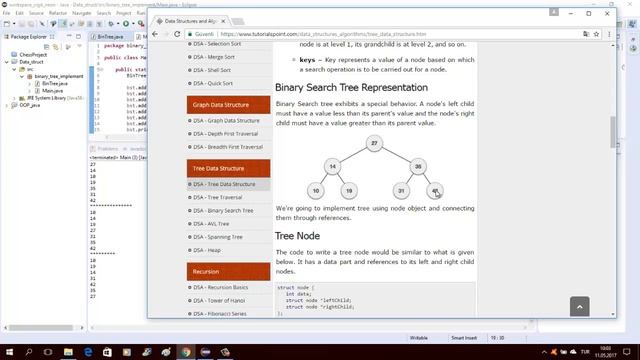Open DSA - Breadth First Traversal link
640x360 pixels.
228,147
